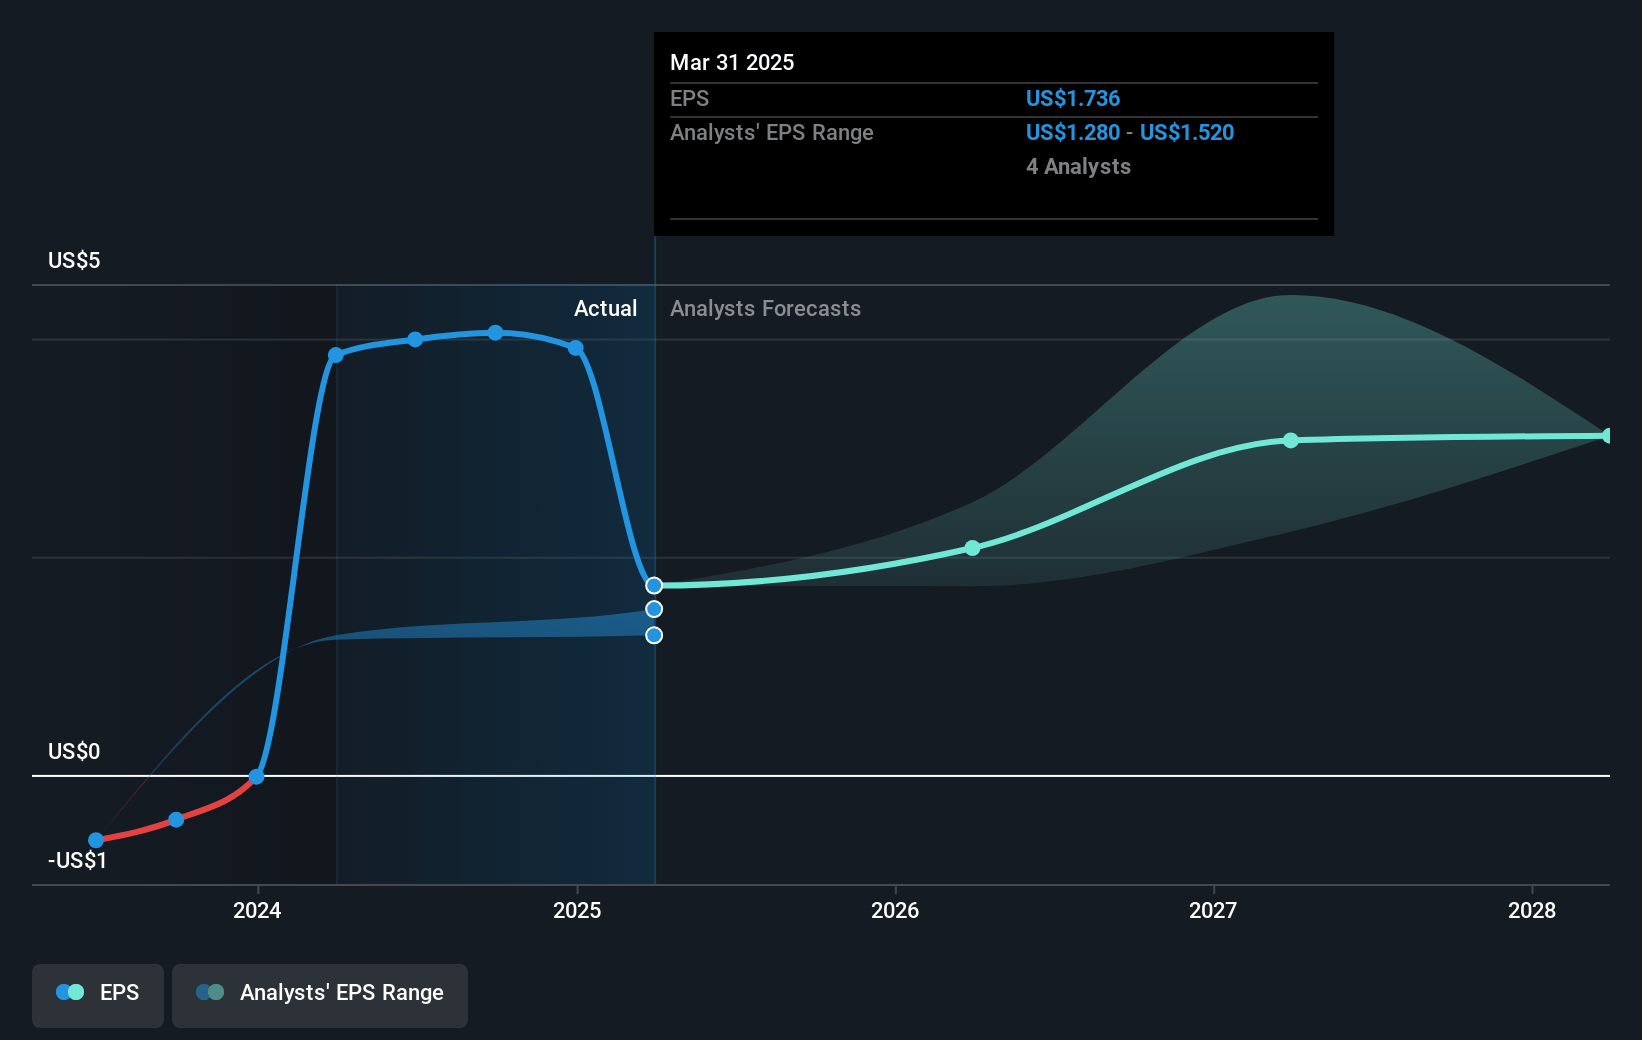Select the first high EPS point after 2024
1642x1040 pixels.
pyautogui.click(x=336, y=355)
